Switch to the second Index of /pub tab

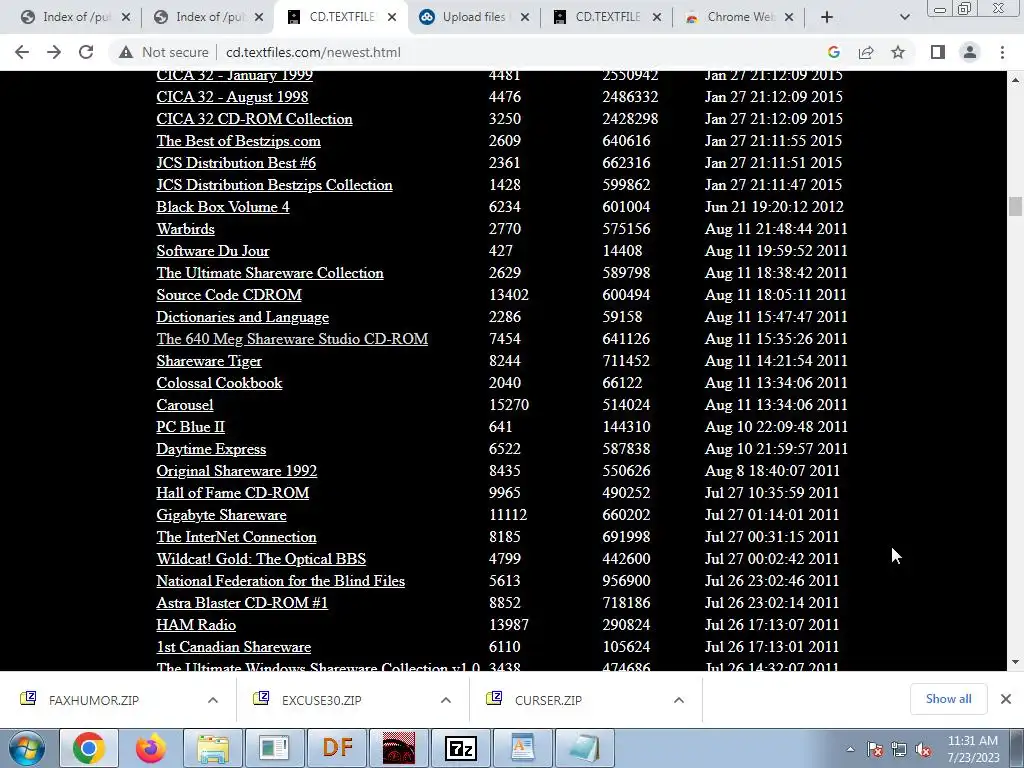coord(209,17)
